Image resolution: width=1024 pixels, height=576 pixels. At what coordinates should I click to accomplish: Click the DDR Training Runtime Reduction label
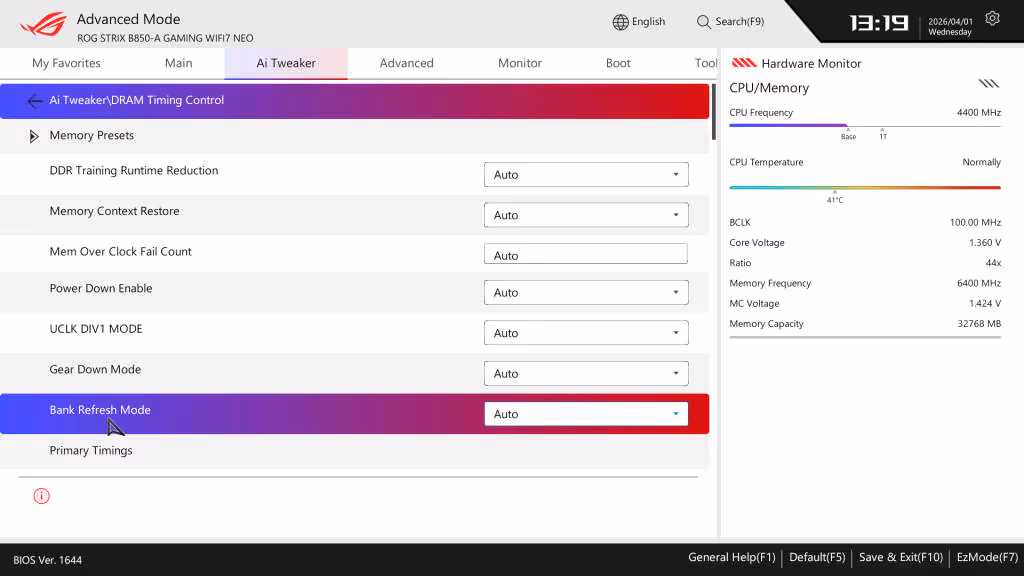[x=134, y=171]
